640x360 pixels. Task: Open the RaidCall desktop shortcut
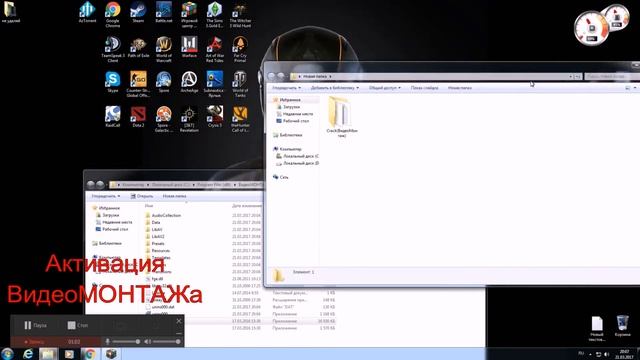pyautogui.click(x=113, y=117)
